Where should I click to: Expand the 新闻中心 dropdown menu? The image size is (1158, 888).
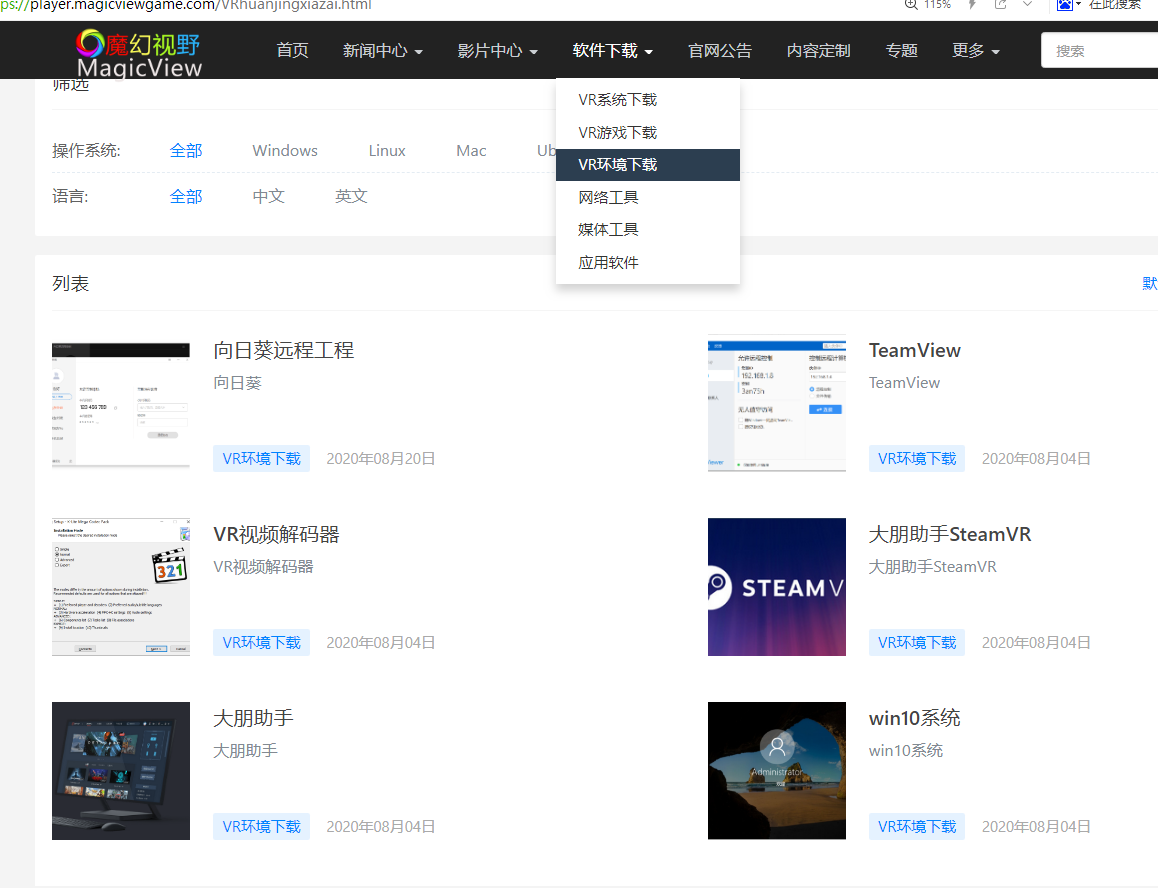(383, 50)
